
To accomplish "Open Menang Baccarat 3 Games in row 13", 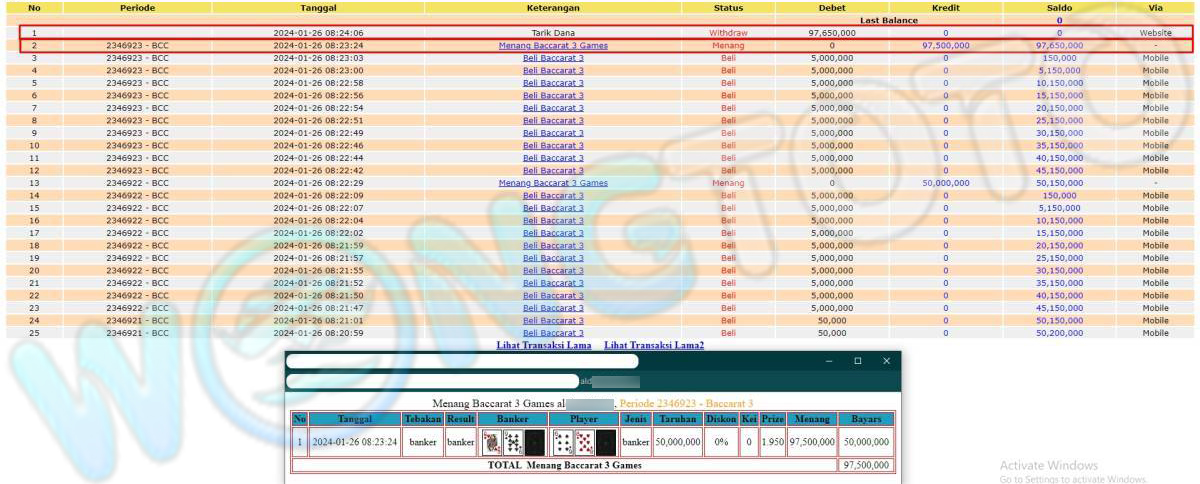I will point(553,183).
